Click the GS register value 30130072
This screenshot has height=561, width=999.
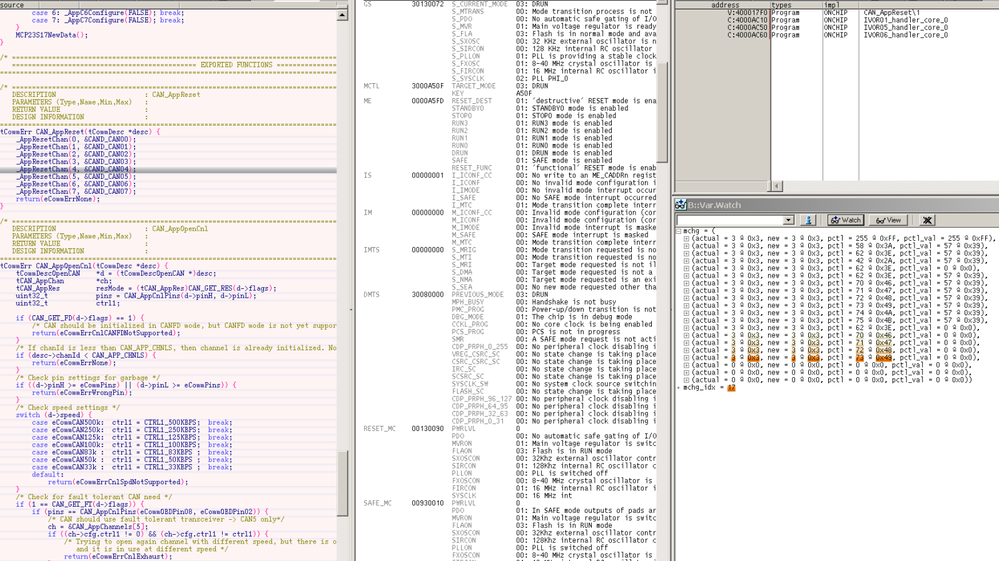point(428,4)
